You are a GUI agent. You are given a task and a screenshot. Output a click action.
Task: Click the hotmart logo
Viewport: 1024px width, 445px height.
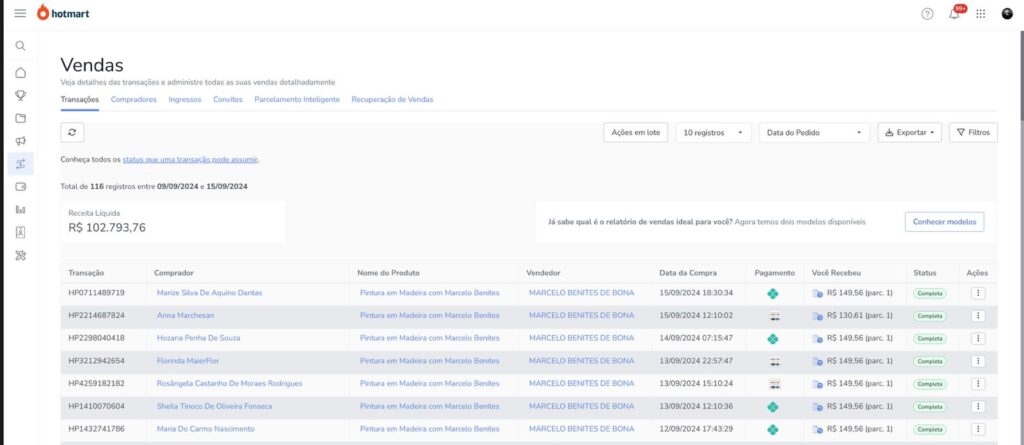[63, 12]
